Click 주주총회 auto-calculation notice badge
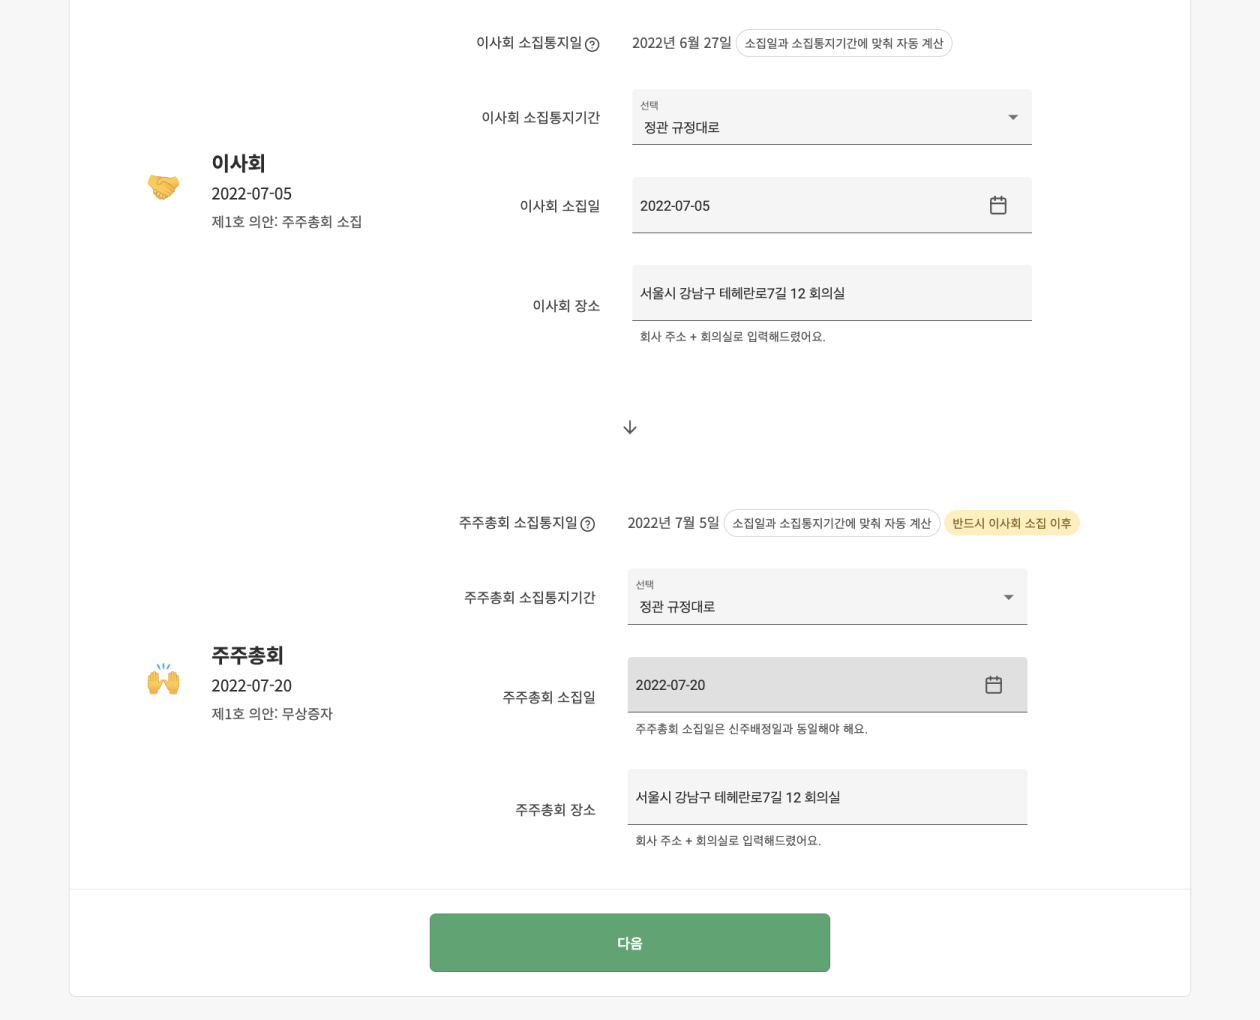Screen dimensions: 1260x1020 tap(831, 523)
